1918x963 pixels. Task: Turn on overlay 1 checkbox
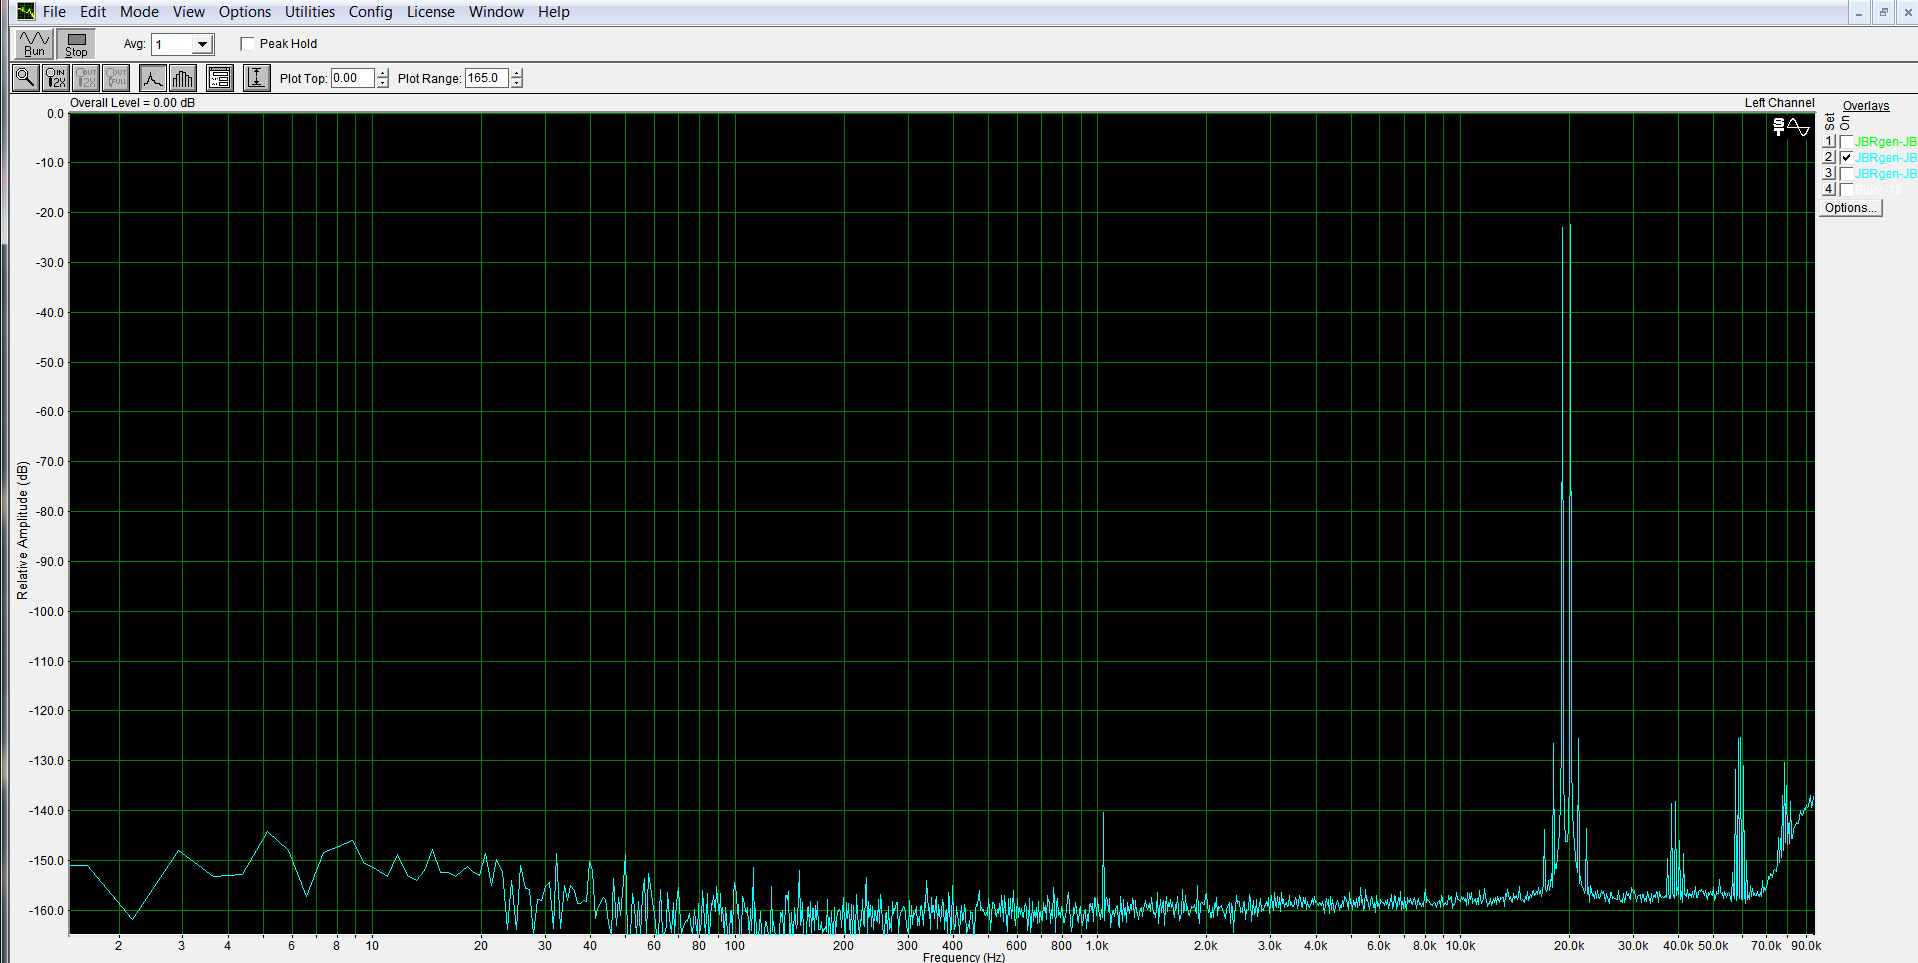pos(1846,142)
